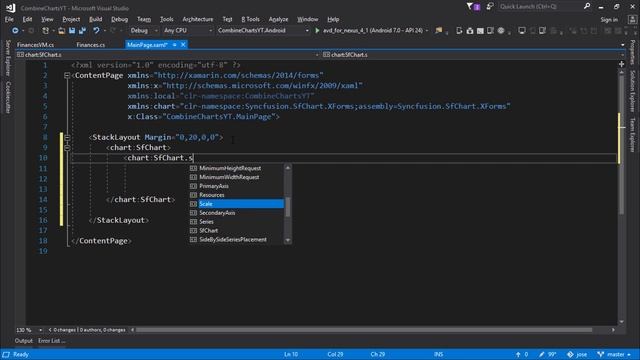Viewport: 640px width, 360px height.
Task: Click the Open File folder icon
Action: [61, 31]
